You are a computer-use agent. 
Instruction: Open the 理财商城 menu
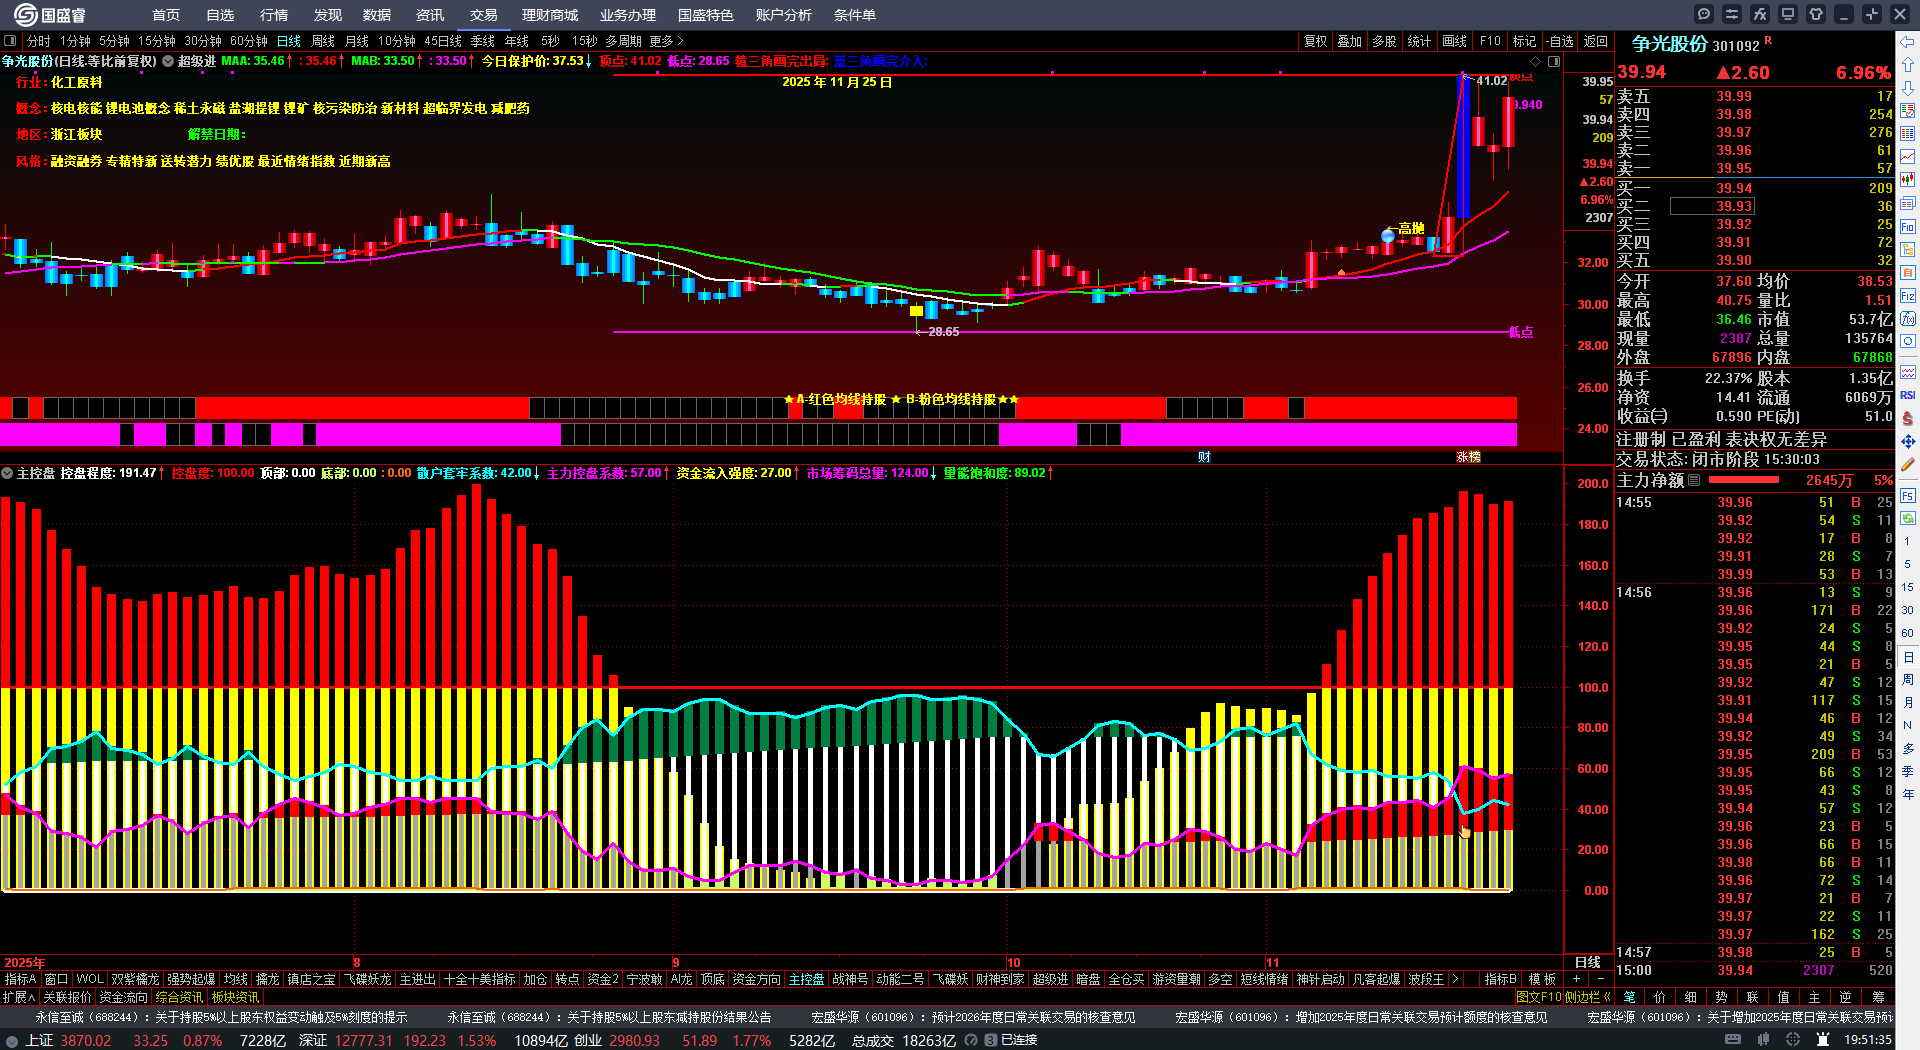pos(550,15)
